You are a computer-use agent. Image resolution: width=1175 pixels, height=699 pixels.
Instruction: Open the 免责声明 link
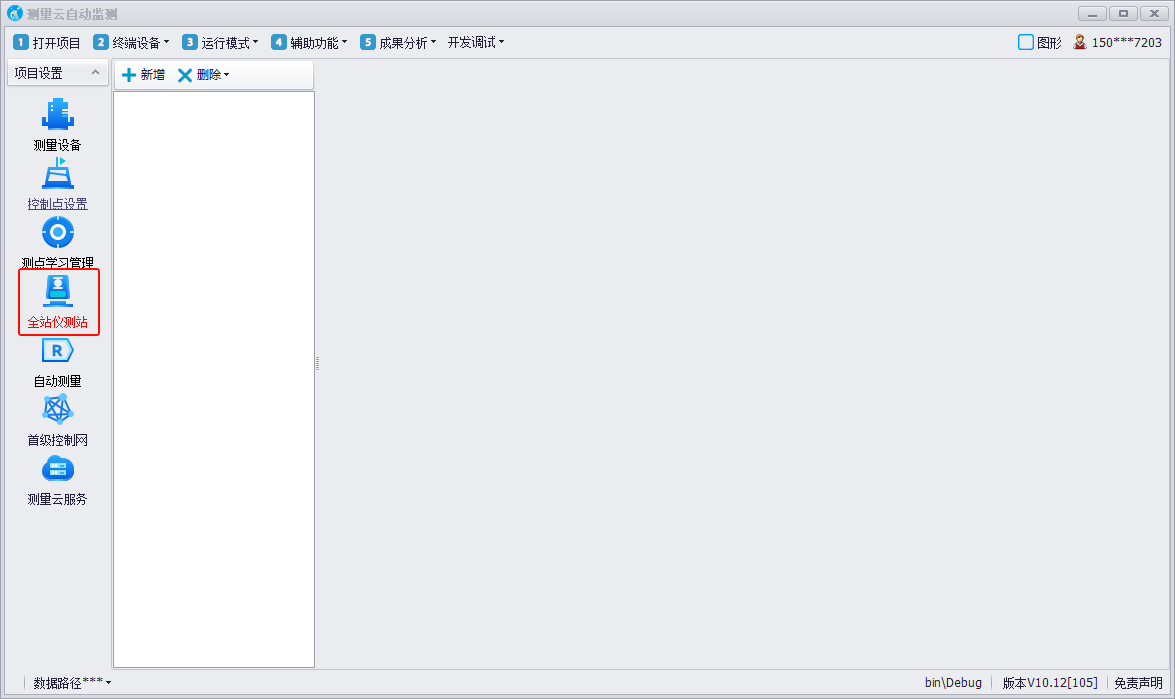tap(1138, 683)
